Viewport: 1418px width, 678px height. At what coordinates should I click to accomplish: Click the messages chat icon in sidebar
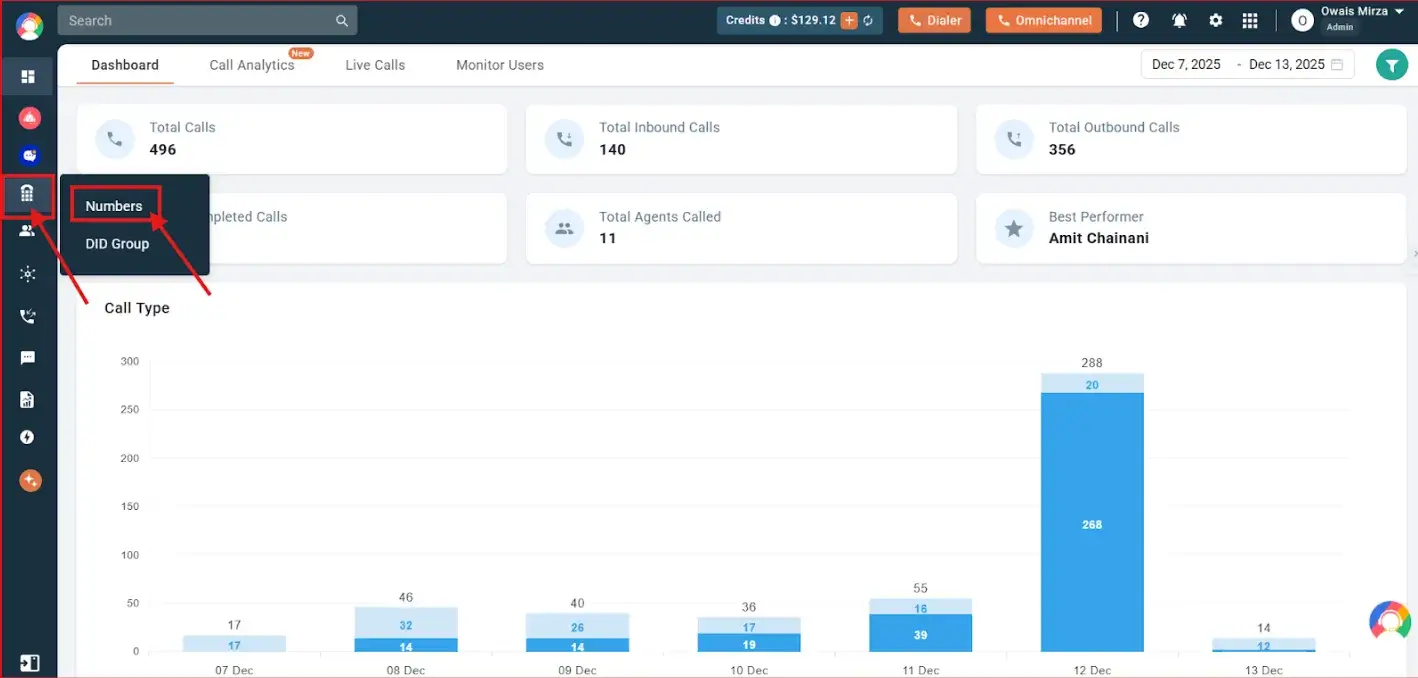[x=28, y=358]
